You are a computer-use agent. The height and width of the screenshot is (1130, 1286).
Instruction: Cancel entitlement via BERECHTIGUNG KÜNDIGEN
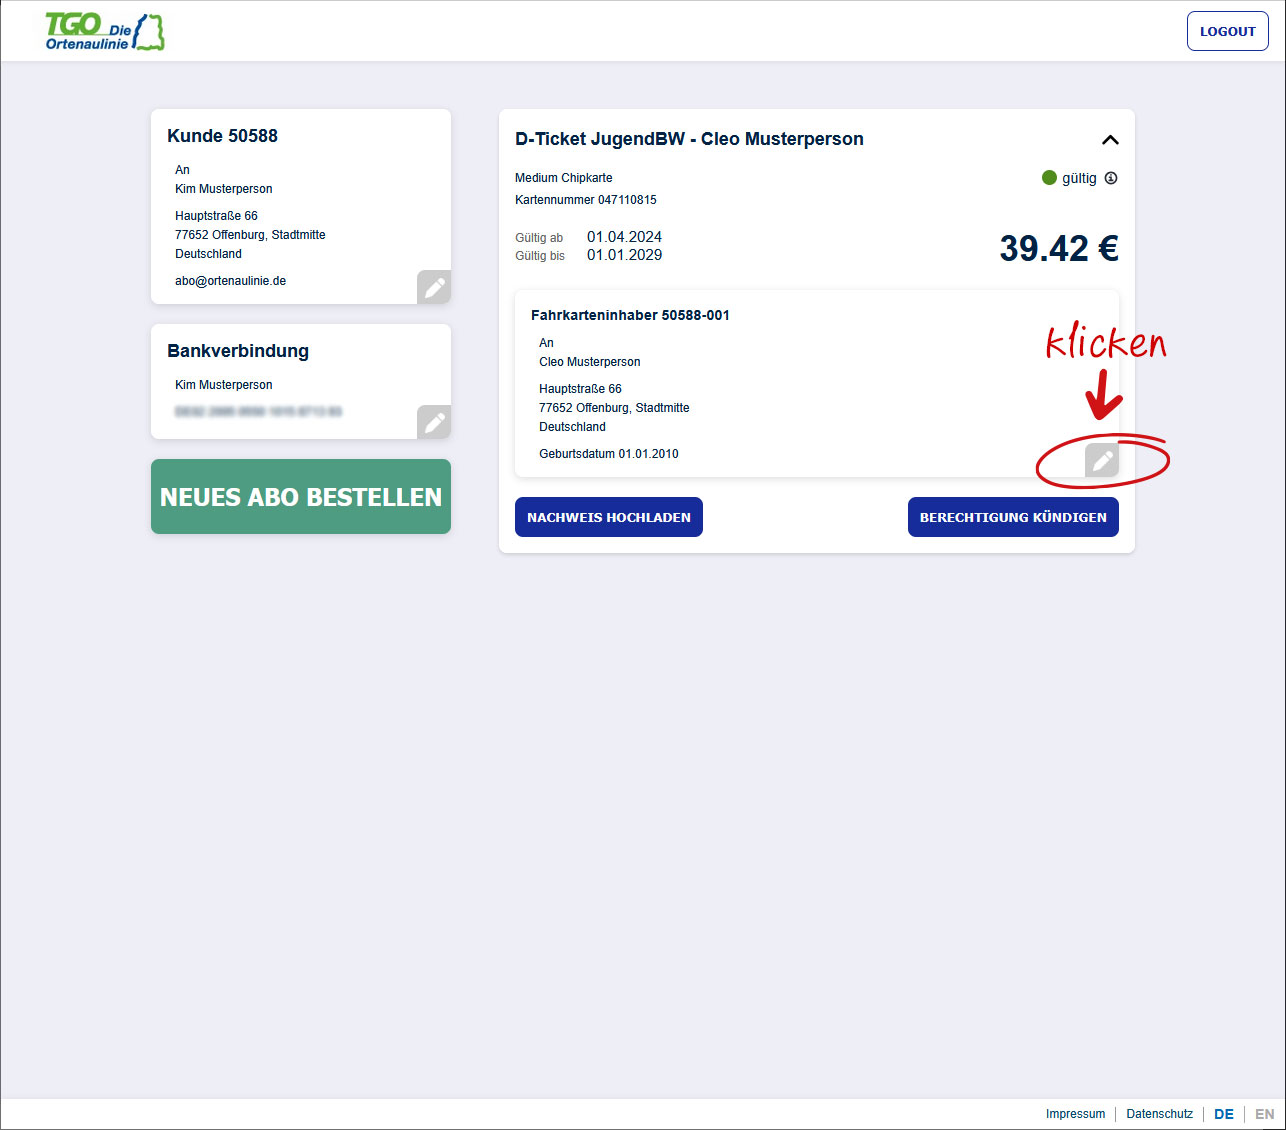1013,517
